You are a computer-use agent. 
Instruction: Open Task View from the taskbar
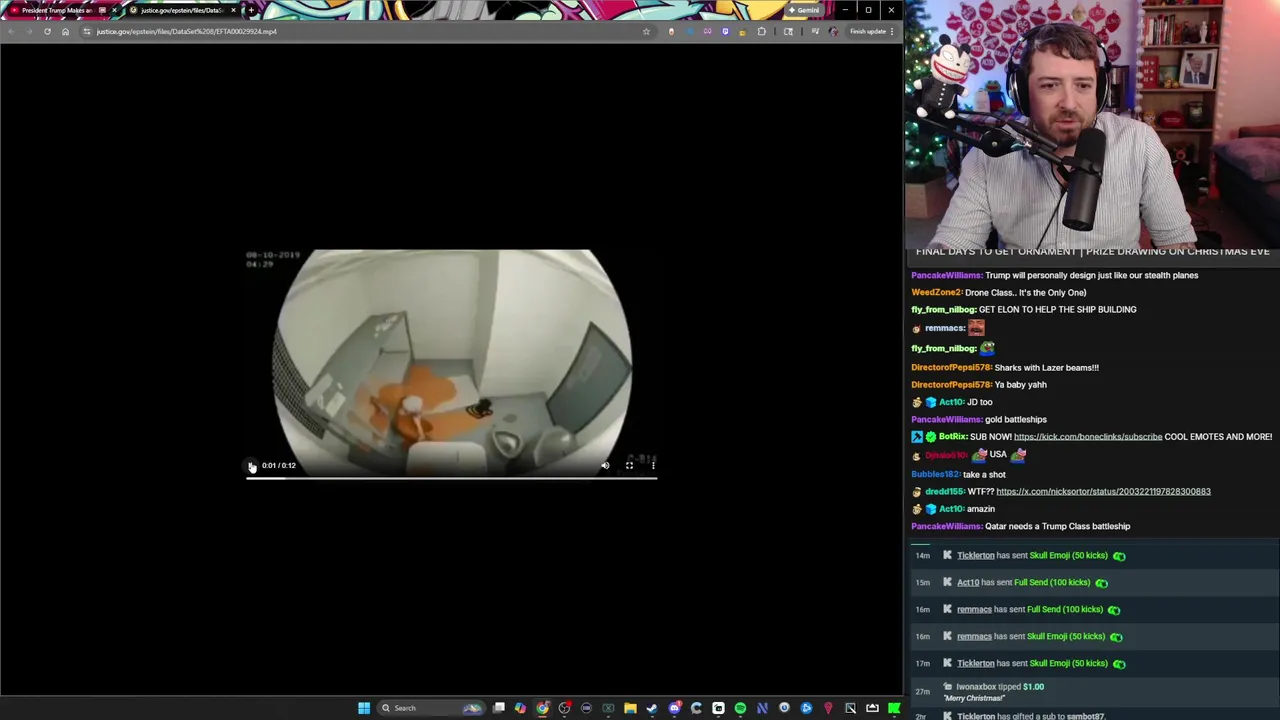(x=499, y=708)
